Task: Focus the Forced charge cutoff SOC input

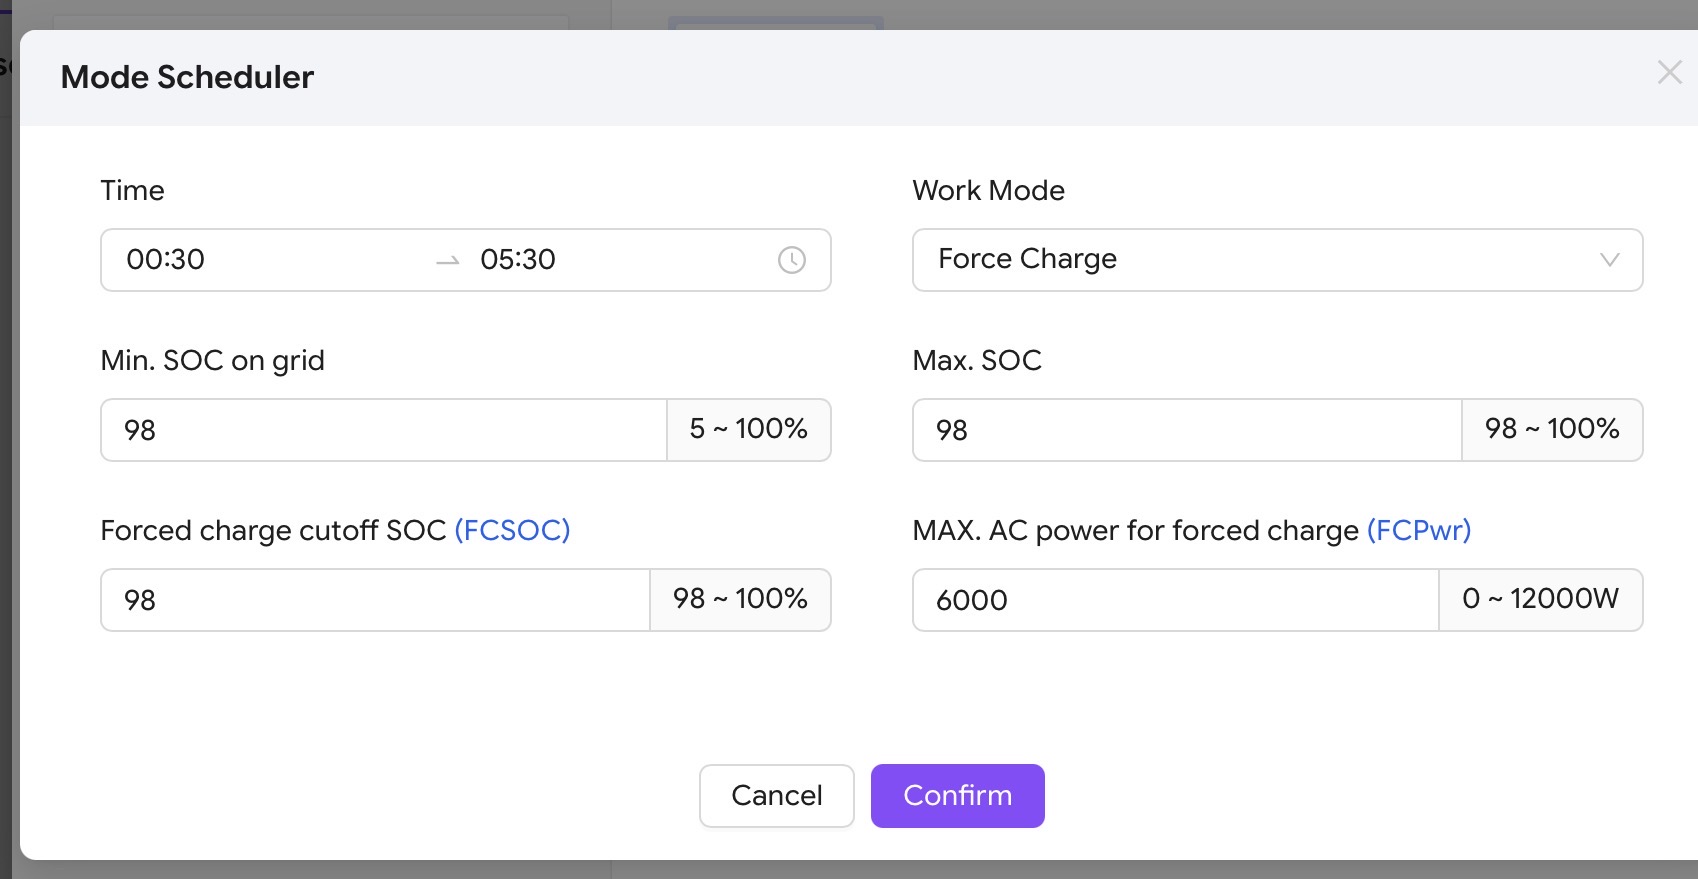Action: [375, 600]
